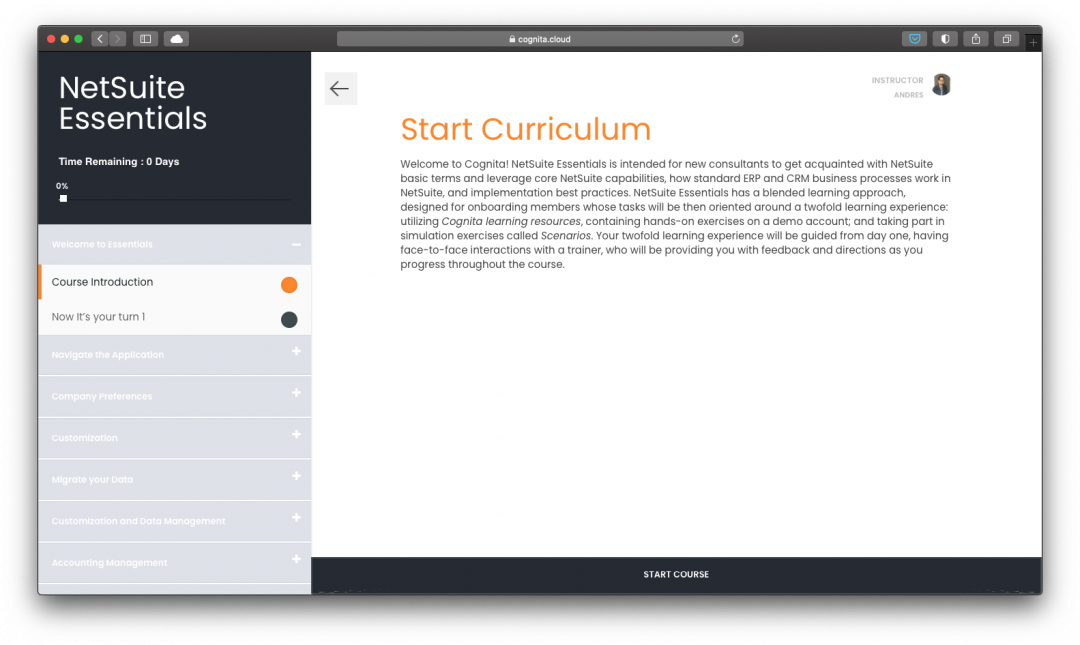Click the Start Curriculum heading
The image size is (1080, 645).
[x=526, y=130]
